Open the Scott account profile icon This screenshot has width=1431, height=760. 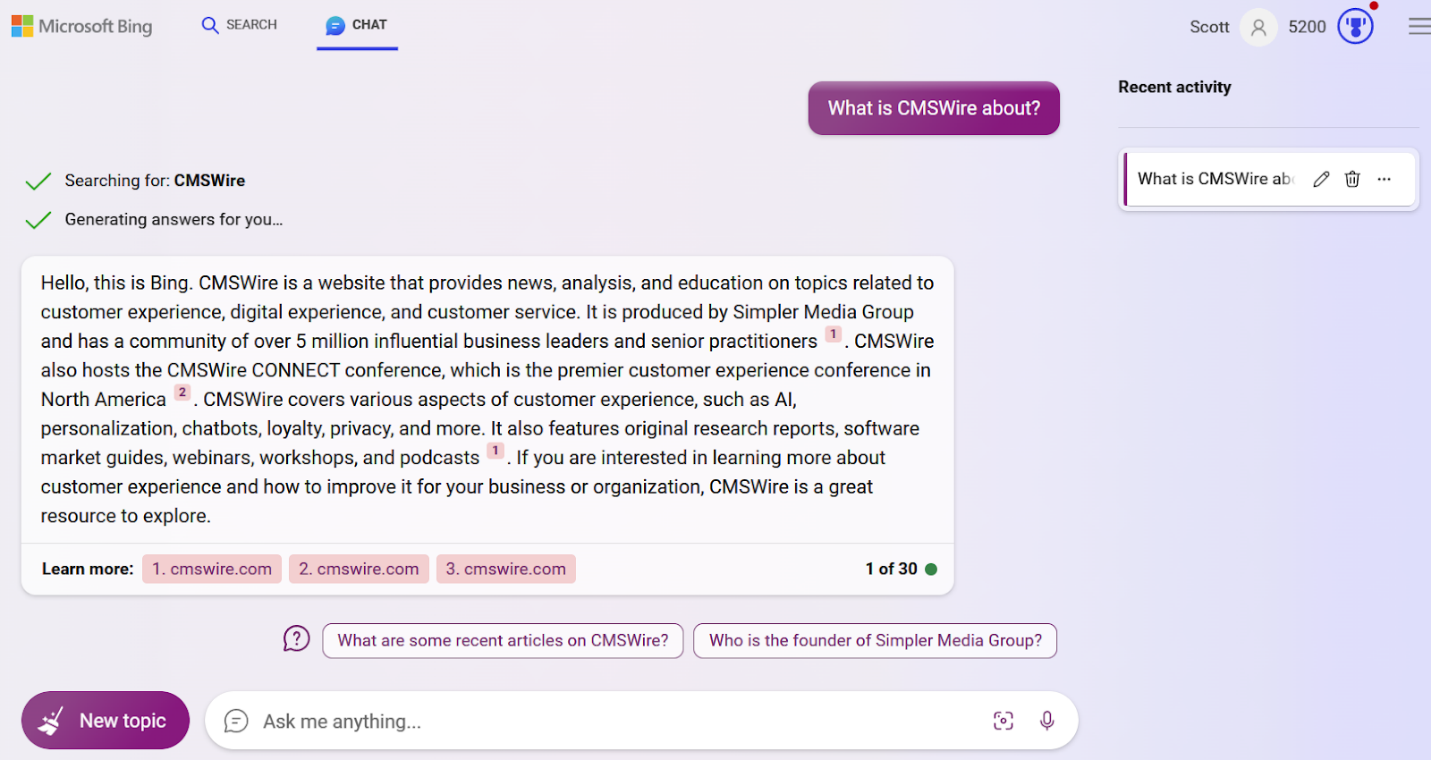(1258, 27)
